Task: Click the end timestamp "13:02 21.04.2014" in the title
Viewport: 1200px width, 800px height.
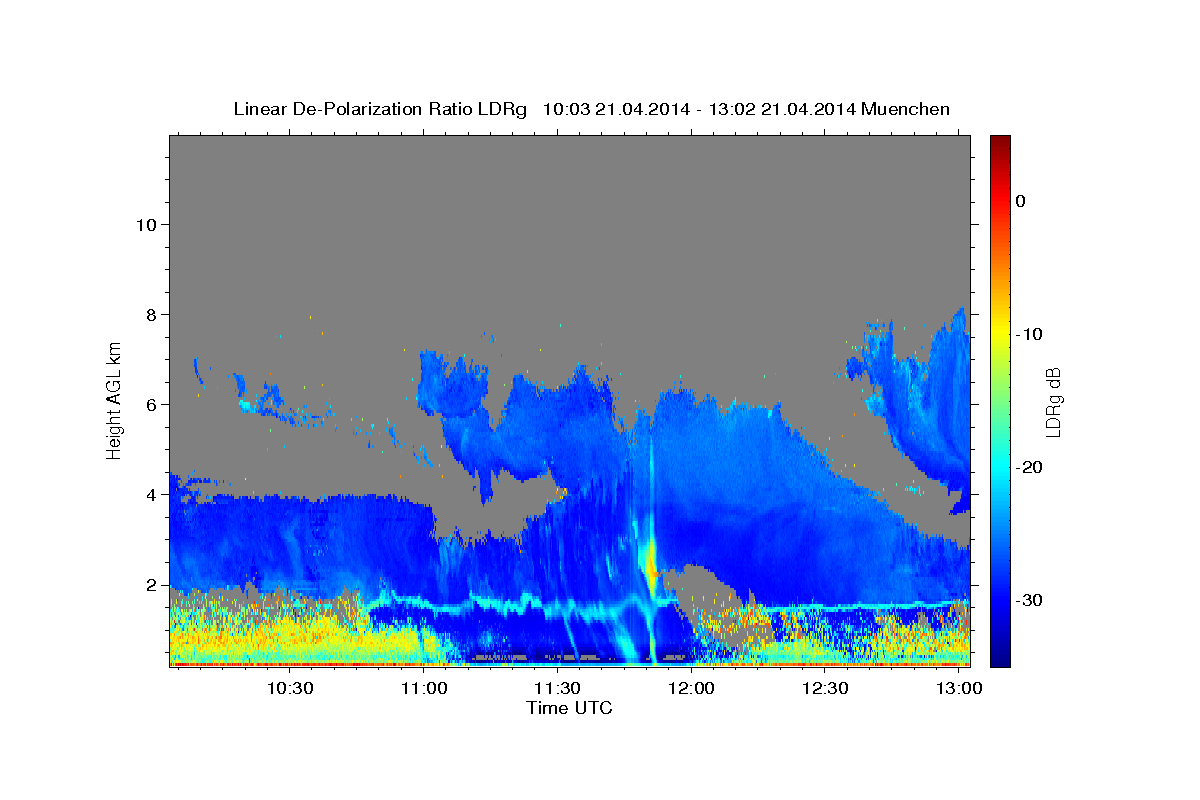Action: click(x=781, y=109)
